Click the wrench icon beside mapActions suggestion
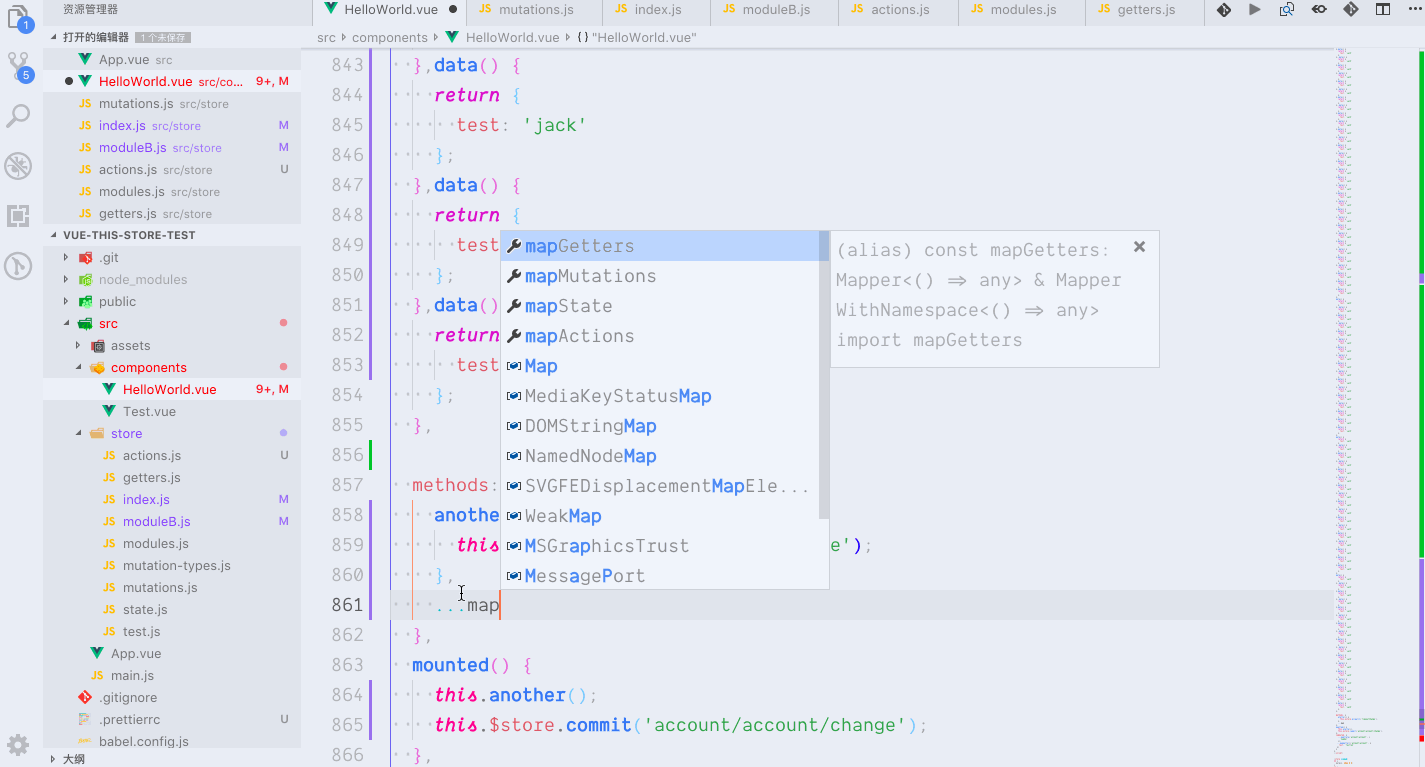 click(x=514, y=336)
